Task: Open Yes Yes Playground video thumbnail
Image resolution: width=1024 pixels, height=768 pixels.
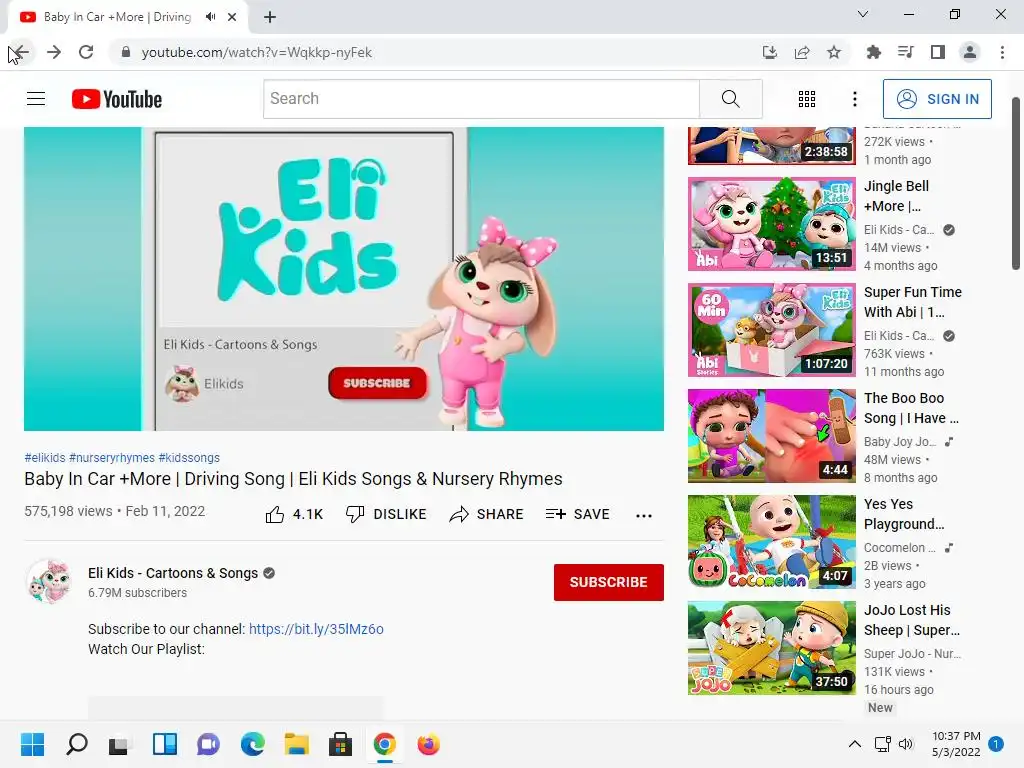Action: click(771, 542)
